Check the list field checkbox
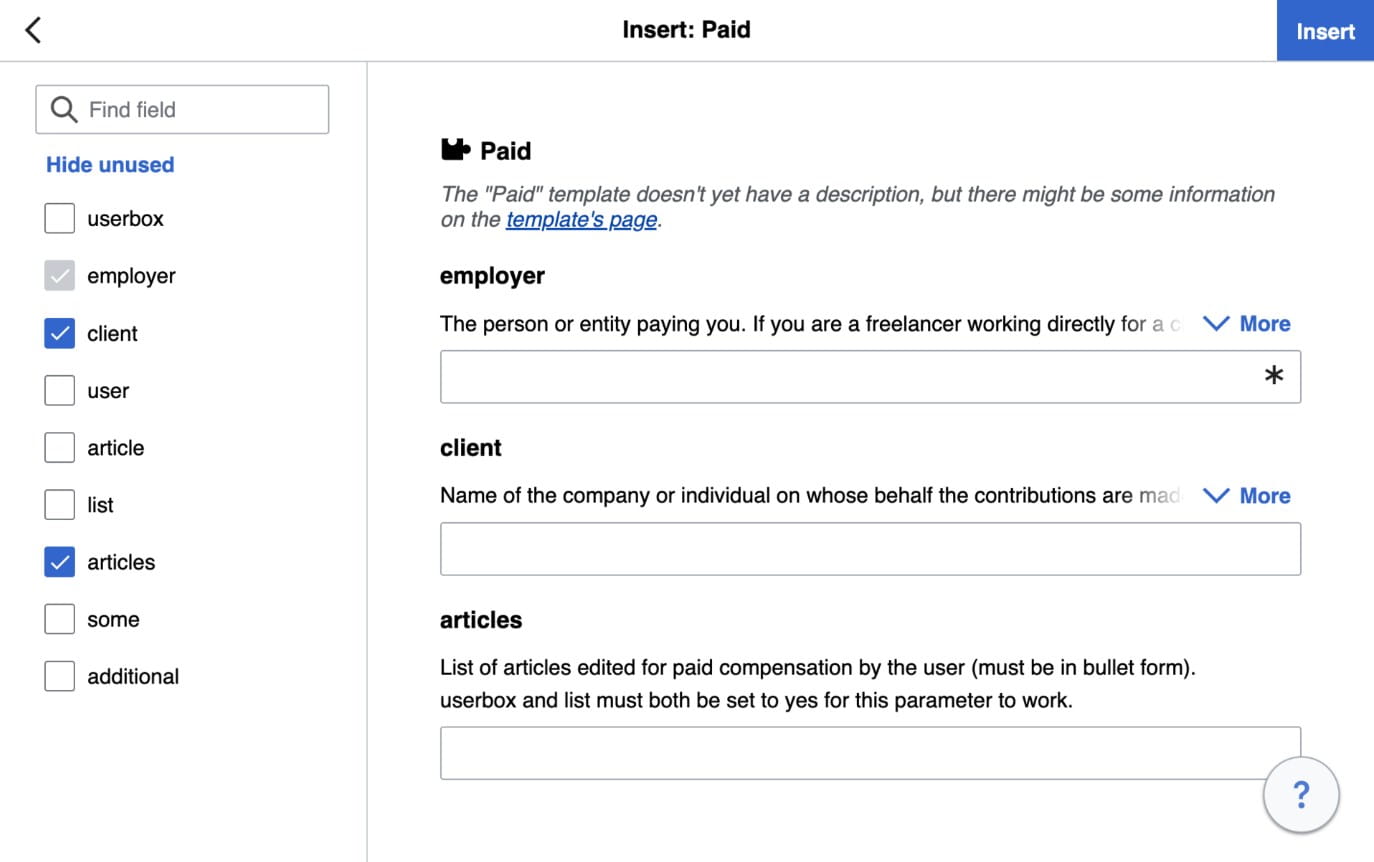The width and height of the screenshot is (1374, 862). point(60,505)
